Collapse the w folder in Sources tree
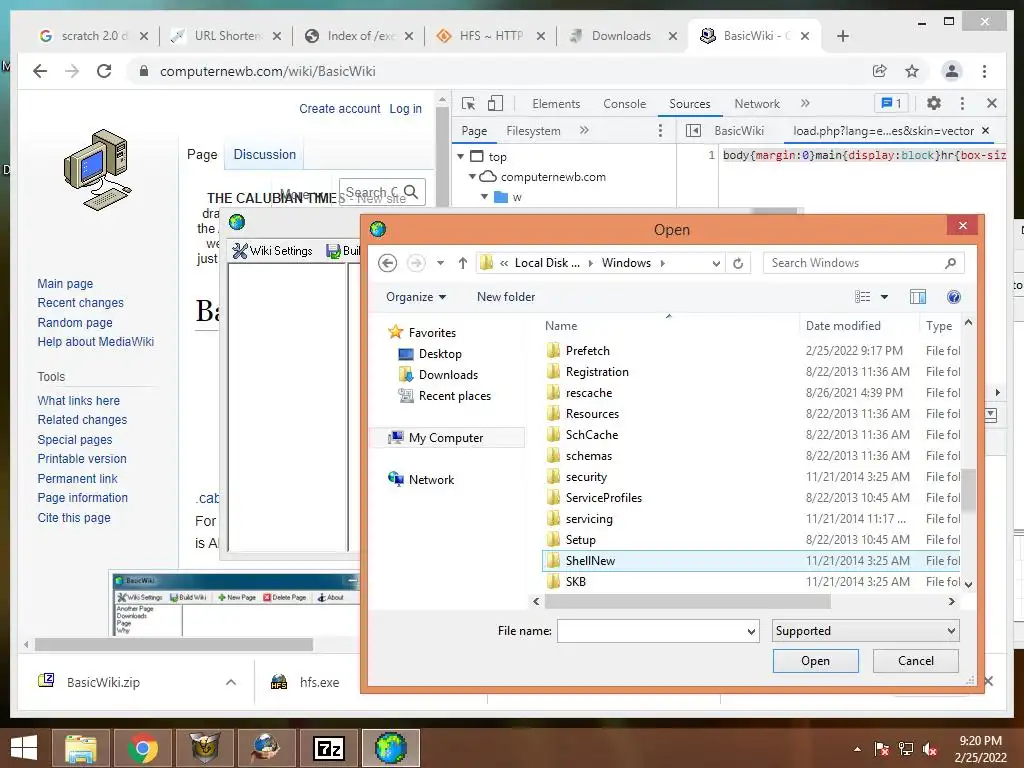 coord(484,197)
